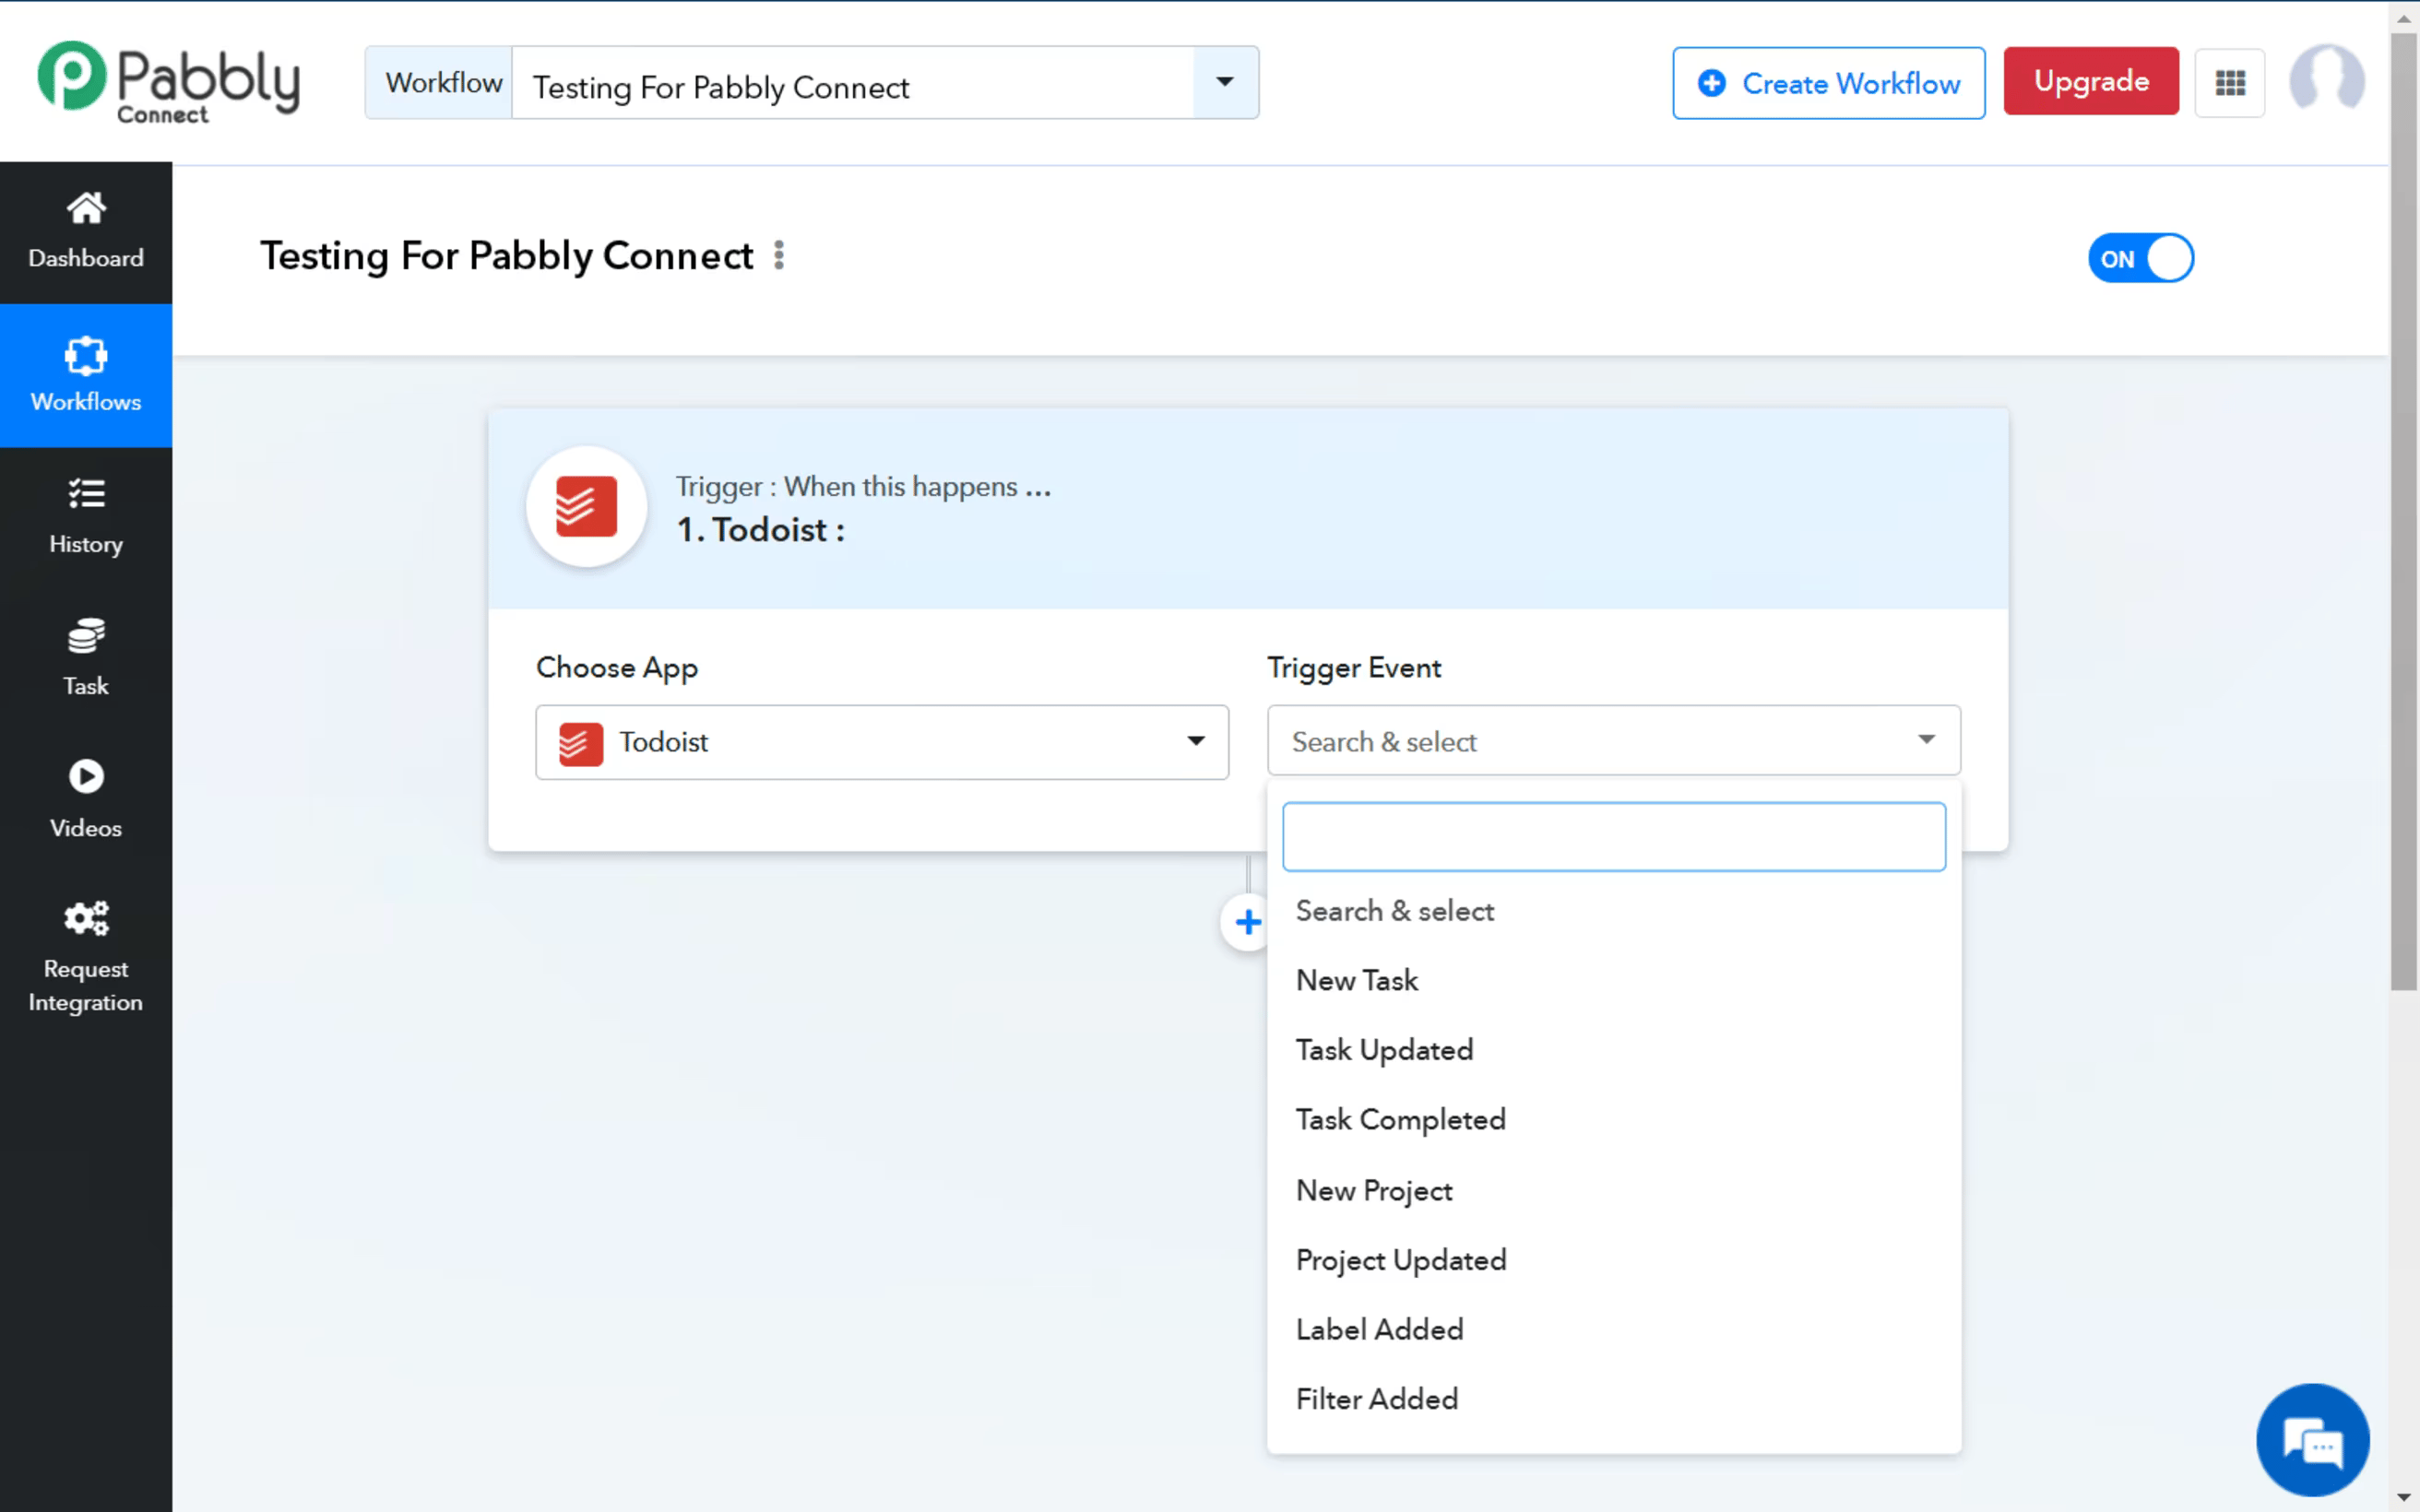Click the Create Workflow button
The height and width of the screenshot is (1512, 2420).
(x=1828, y=83)
